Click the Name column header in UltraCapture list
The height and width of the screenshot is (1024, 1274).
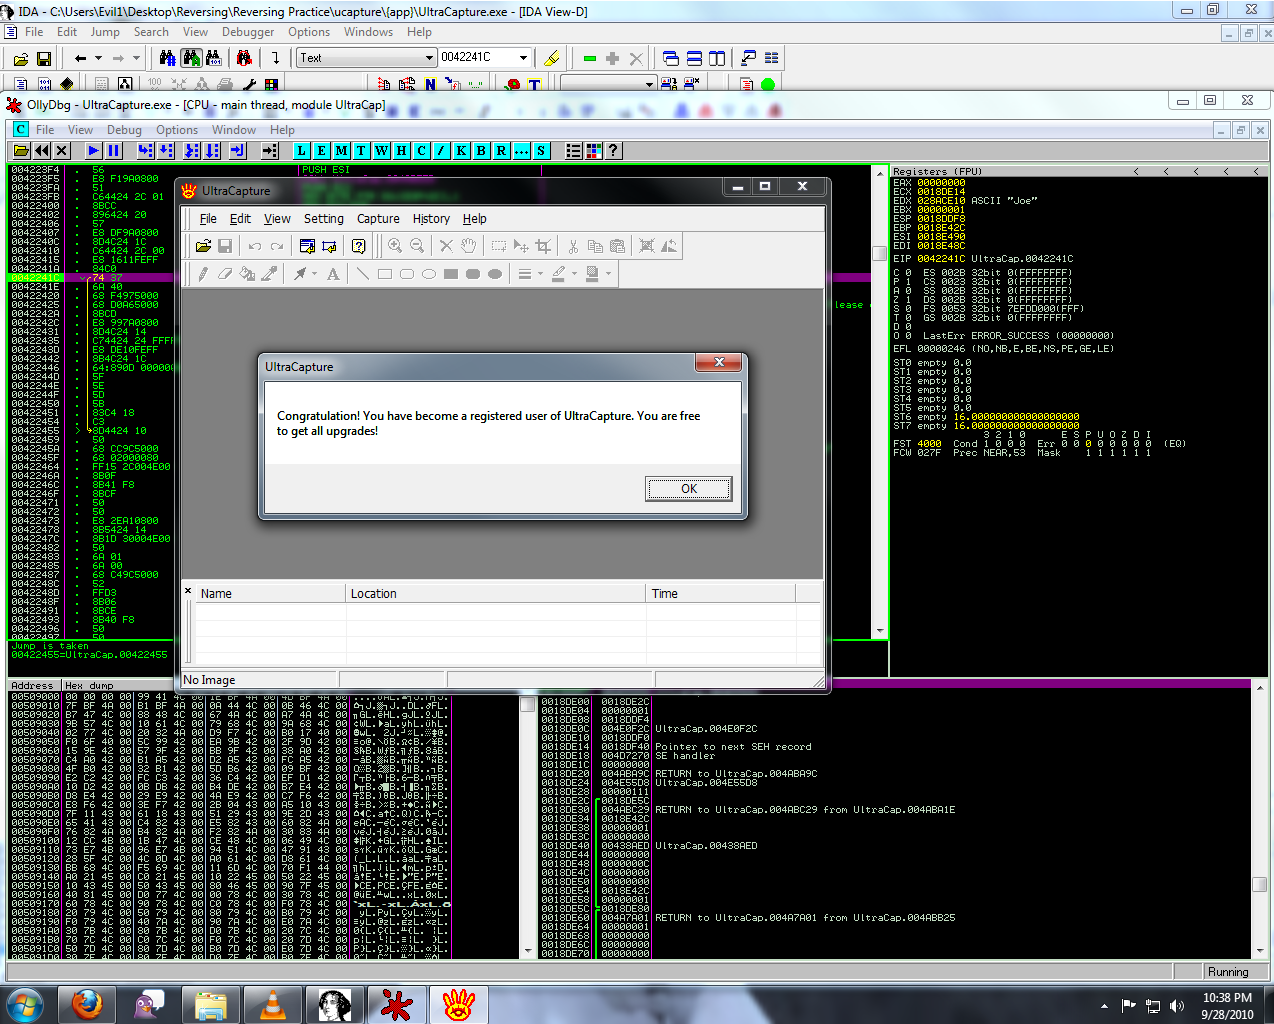270,594
